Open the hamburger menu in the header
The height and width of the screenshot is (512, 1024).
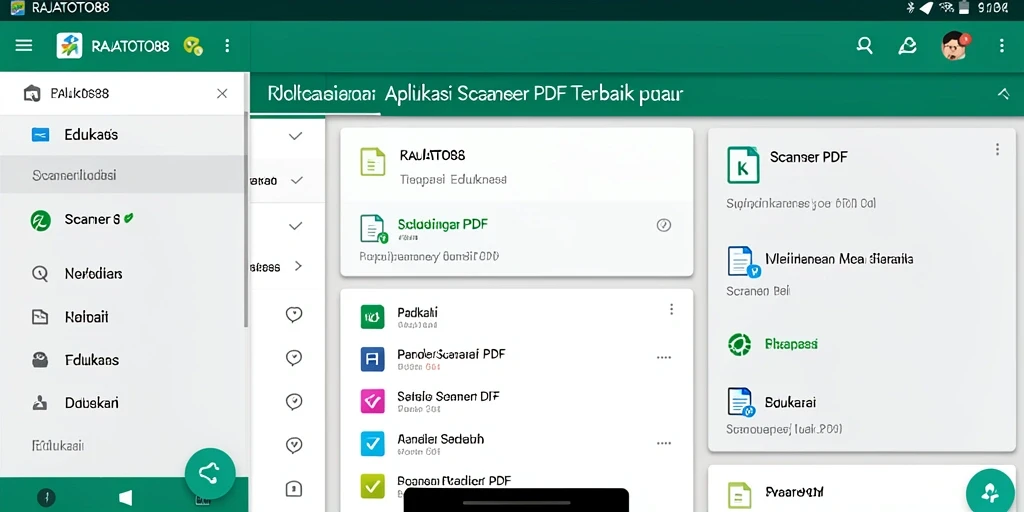pyautogui.click(x=24, y=46)
